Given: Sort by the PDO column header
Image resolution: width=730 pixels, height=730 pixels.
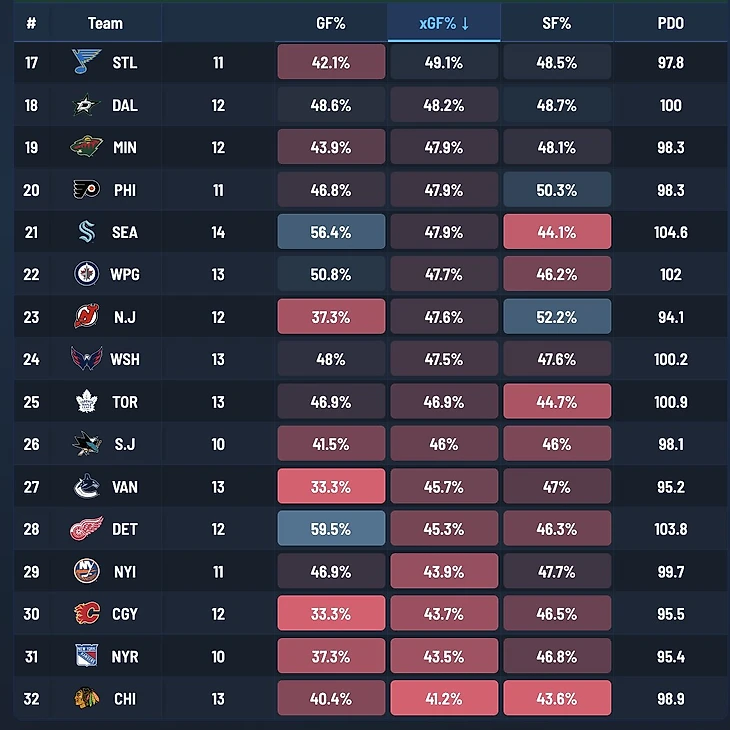Looking at the screenshot, I should (670, 23).
